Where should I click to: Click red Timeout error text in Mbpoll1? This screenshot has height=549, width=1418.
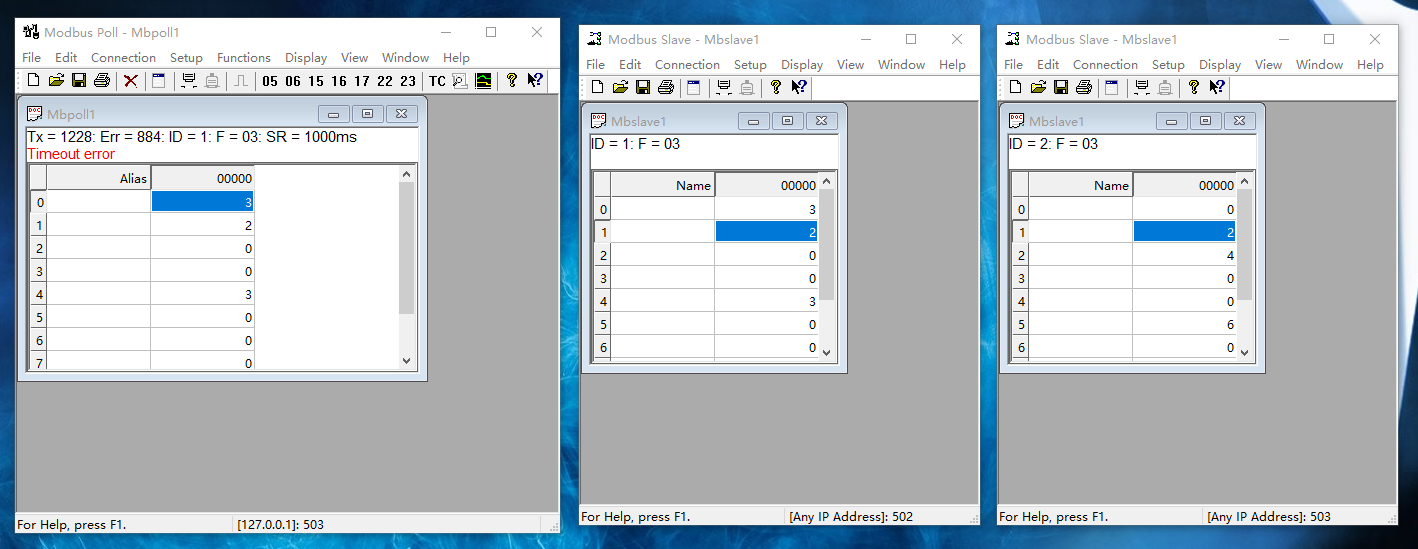[71, 154]
